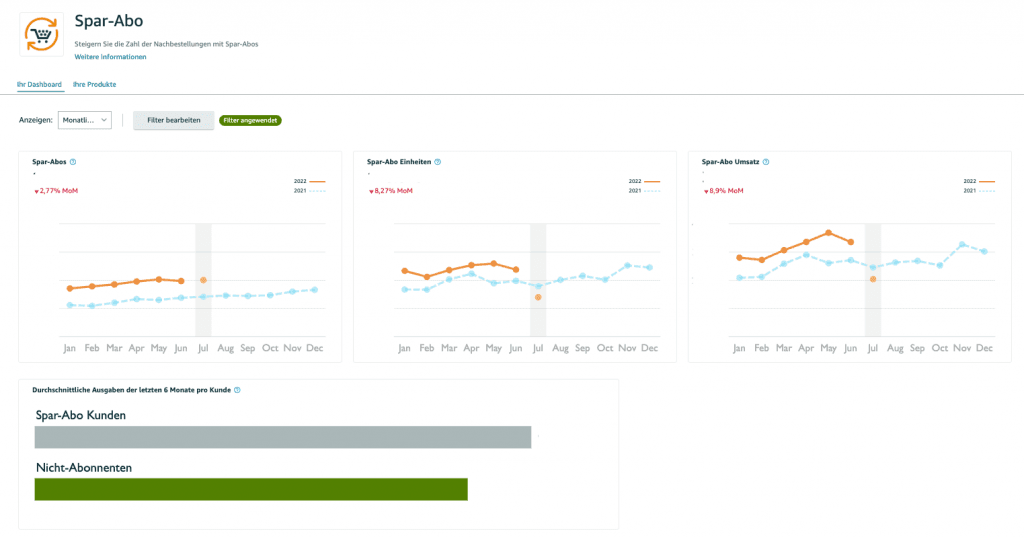This screenshot has height=537, width=1024.
Task: Click help icon beside Spar-Abo Umsatz title
Action: click(766, 161)
